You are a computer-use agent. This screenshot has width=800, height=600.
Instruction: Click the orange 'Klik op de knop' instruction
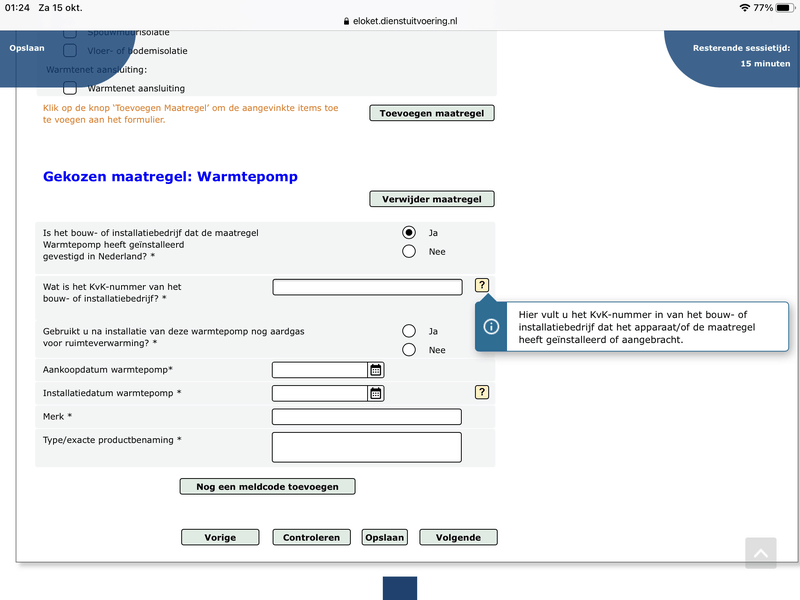click(190, 114)
